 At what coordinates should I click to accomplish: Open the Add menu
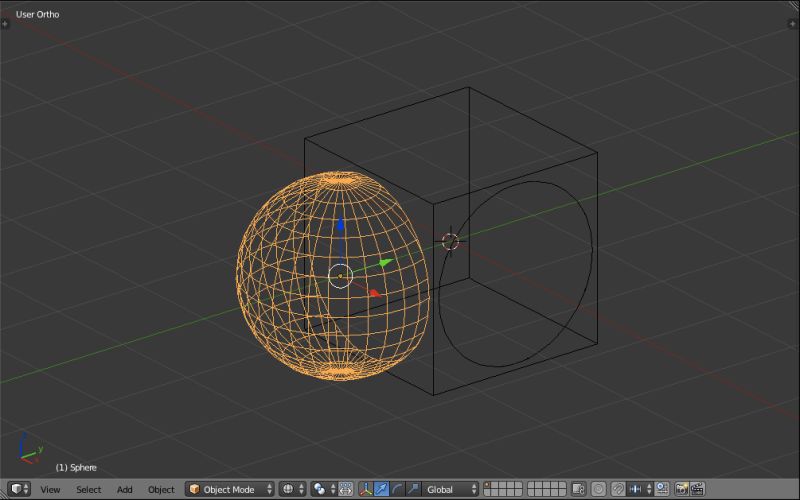pyautogui.click(x=124, y=489)
